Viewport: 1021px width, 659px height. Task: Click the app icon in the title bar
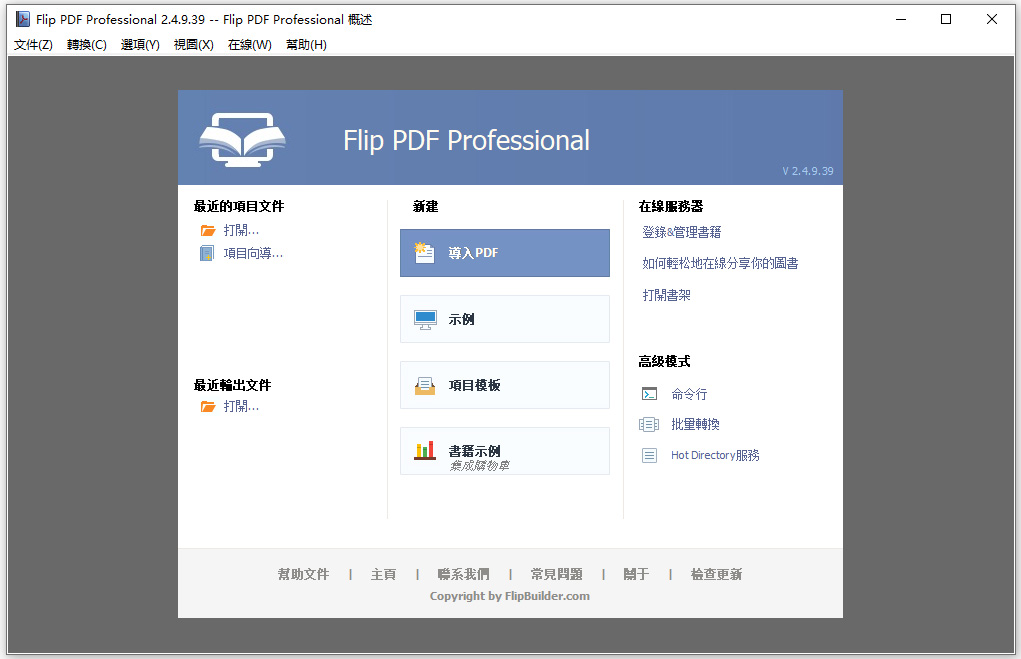coord(14,19)
